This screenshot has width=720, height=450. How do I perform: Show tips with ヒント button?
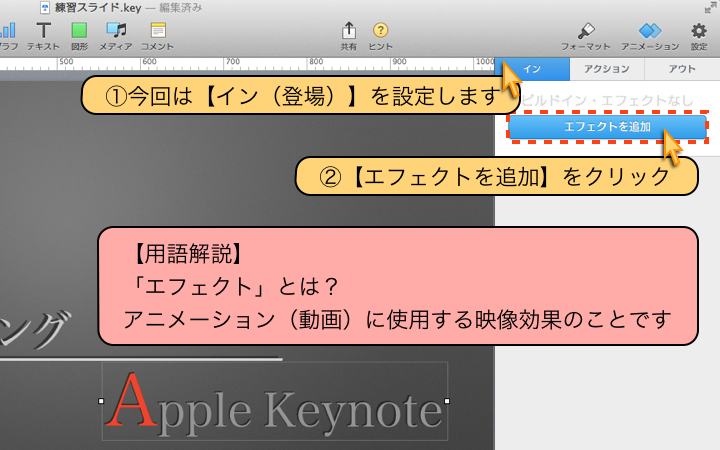point(380,36)
